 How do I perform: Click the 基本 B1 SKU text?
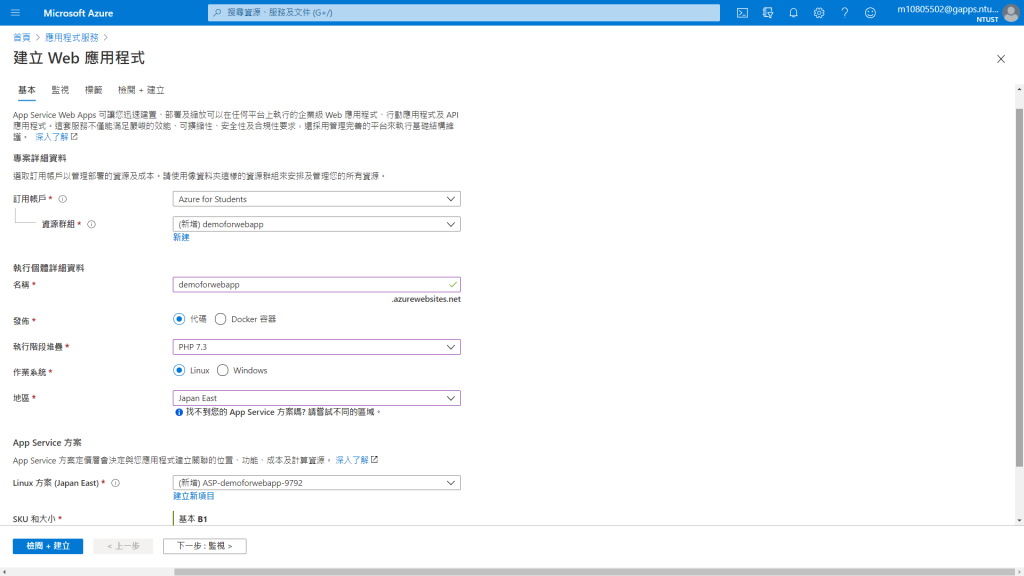[193, 519]
